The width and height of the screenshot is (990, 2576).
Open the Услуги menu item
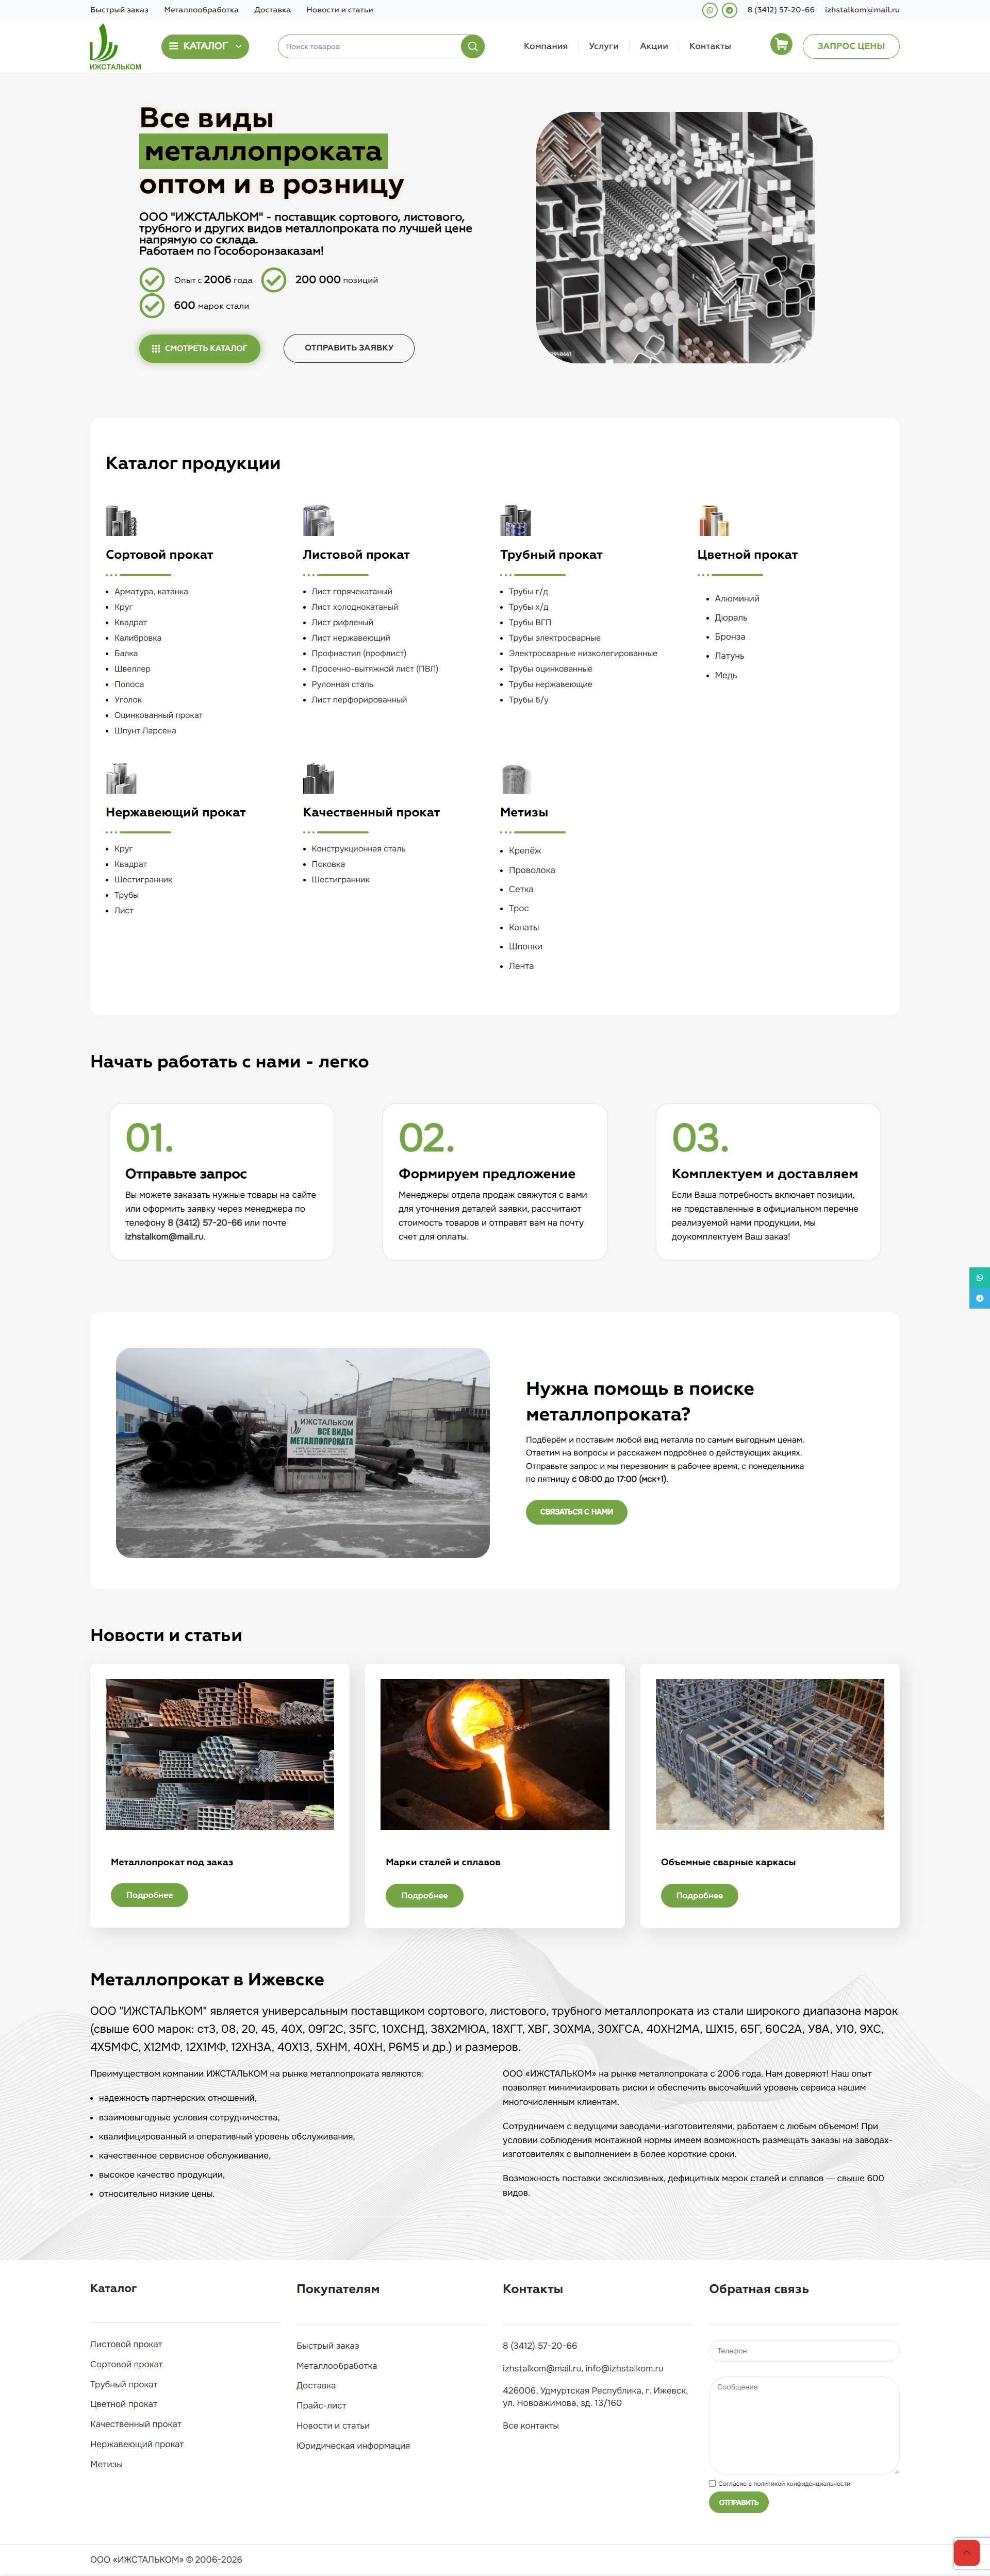pyautogui.click(x=603, y=46)
